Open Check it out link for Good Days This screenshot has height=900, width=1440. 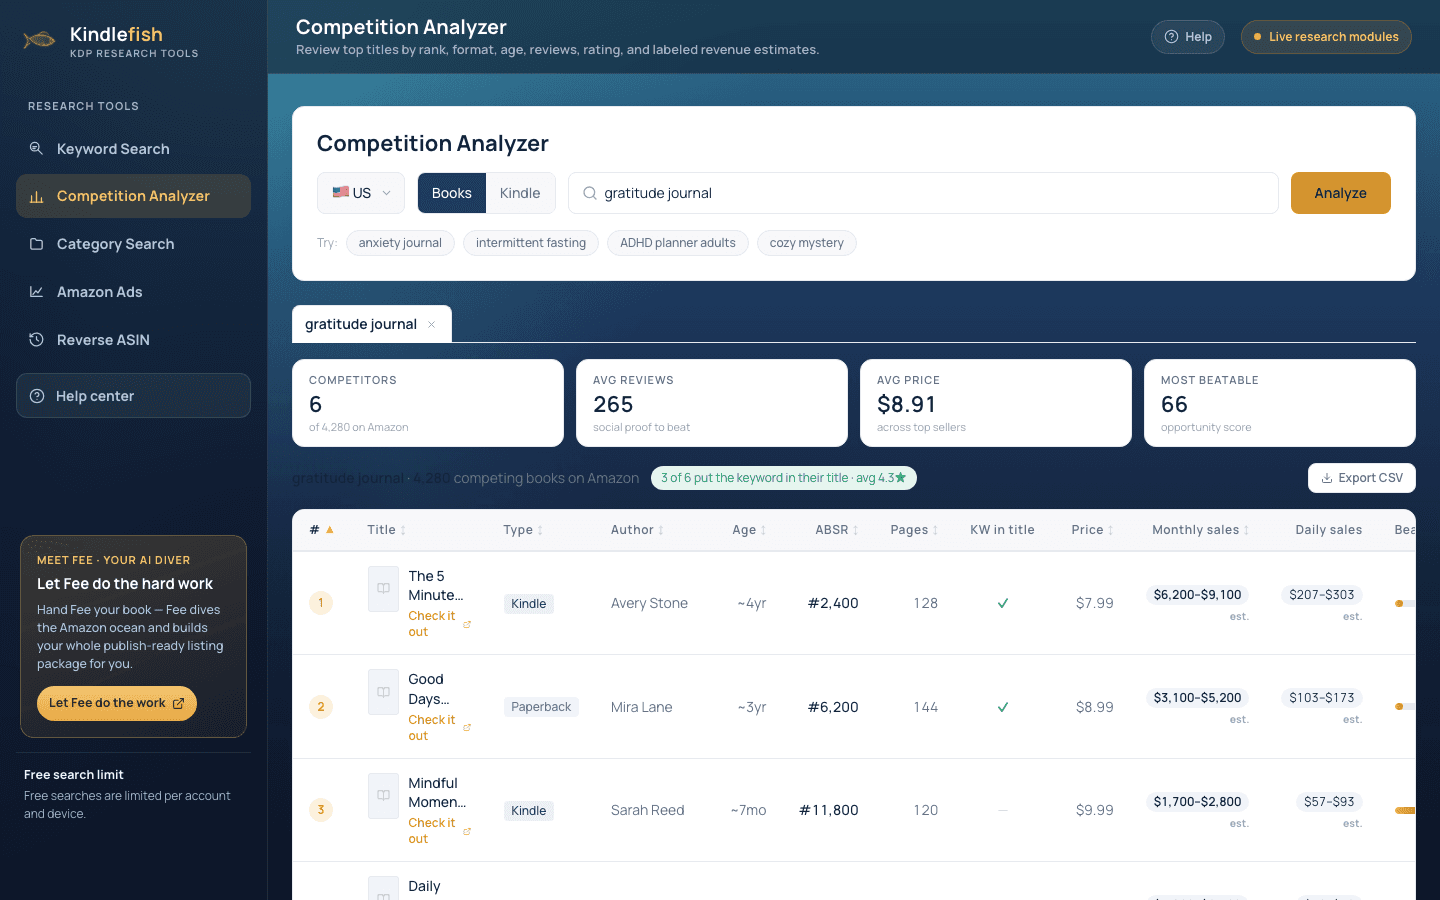(439, 728)
